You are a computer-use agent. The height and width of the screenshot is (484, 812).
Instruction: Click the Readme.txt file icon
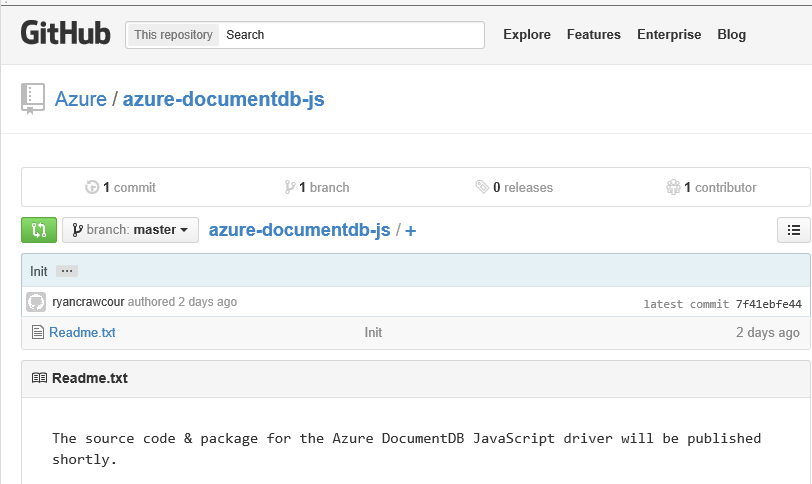(38, 332)
